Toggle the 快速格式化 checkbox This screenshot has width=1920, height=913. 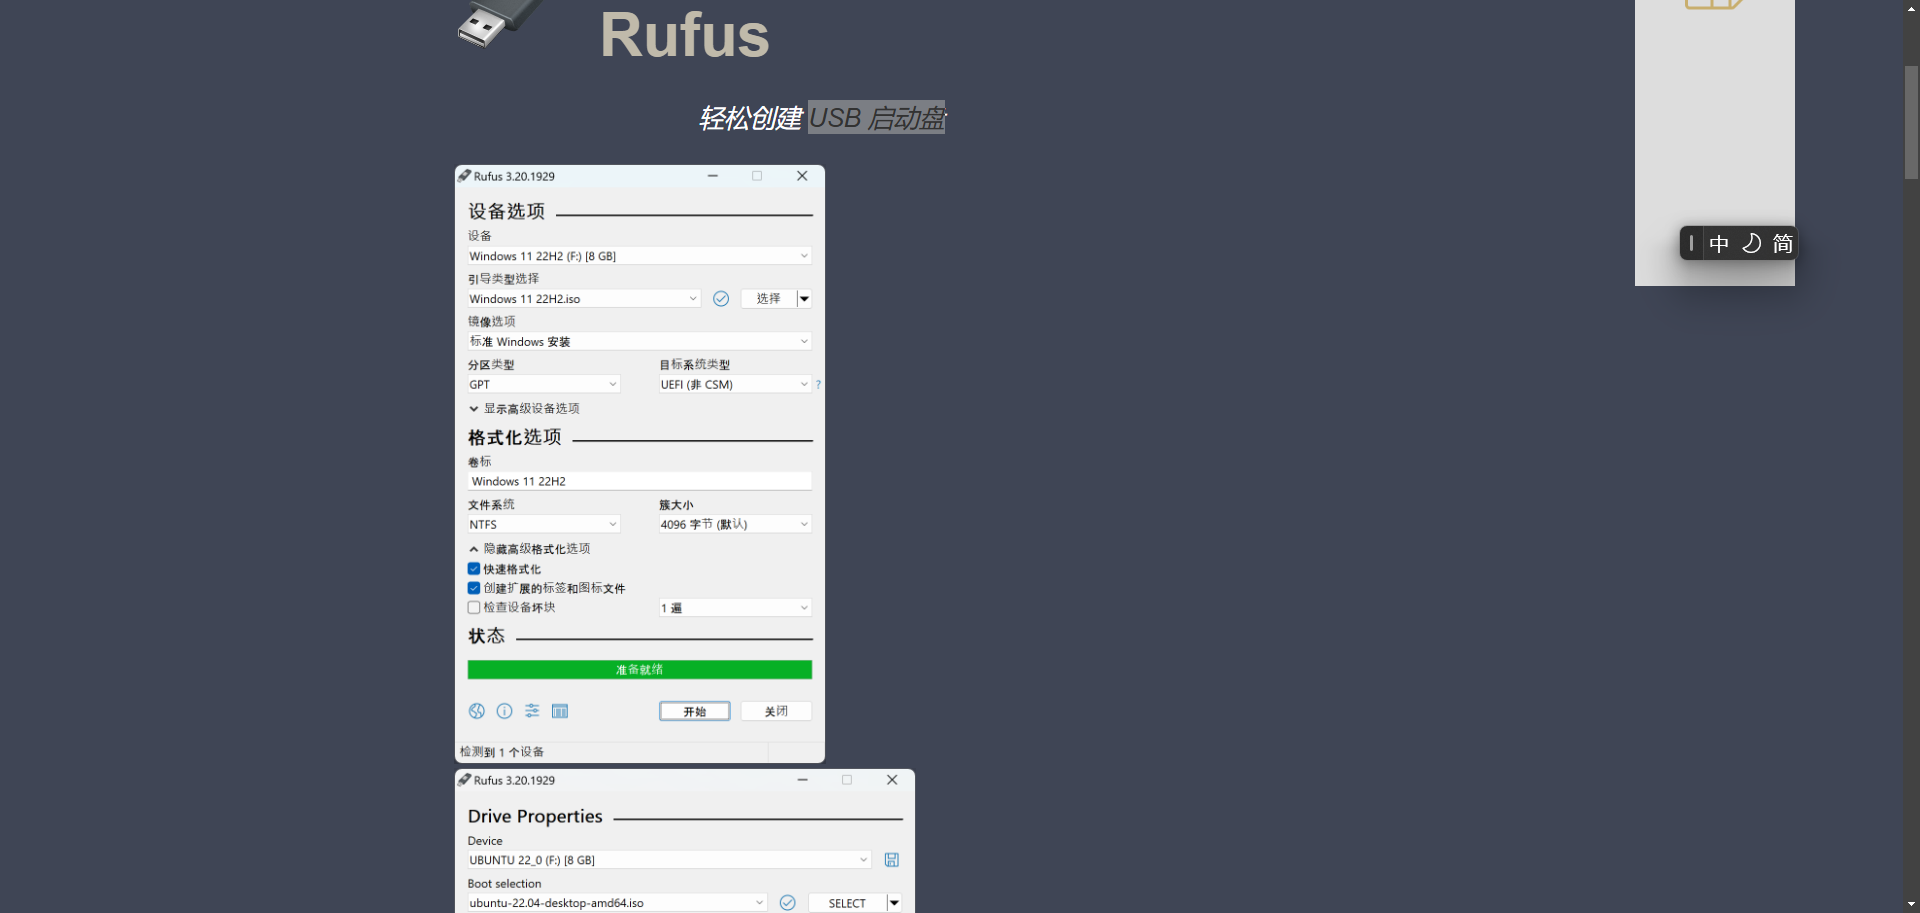click(x=474, y=569)
